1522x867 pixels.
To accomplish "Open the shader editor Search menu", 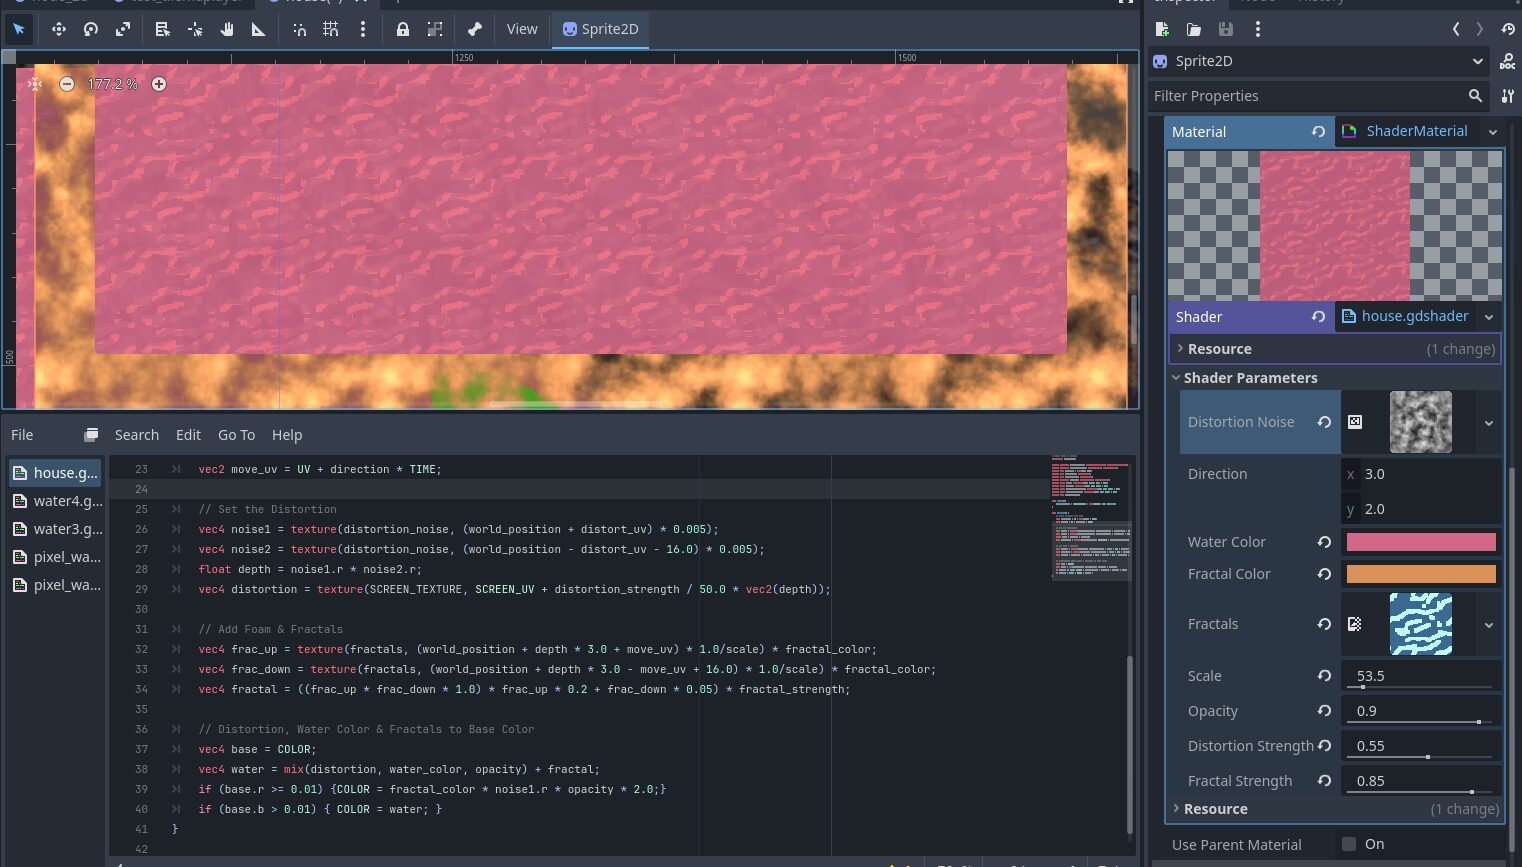I will (137, 435).
